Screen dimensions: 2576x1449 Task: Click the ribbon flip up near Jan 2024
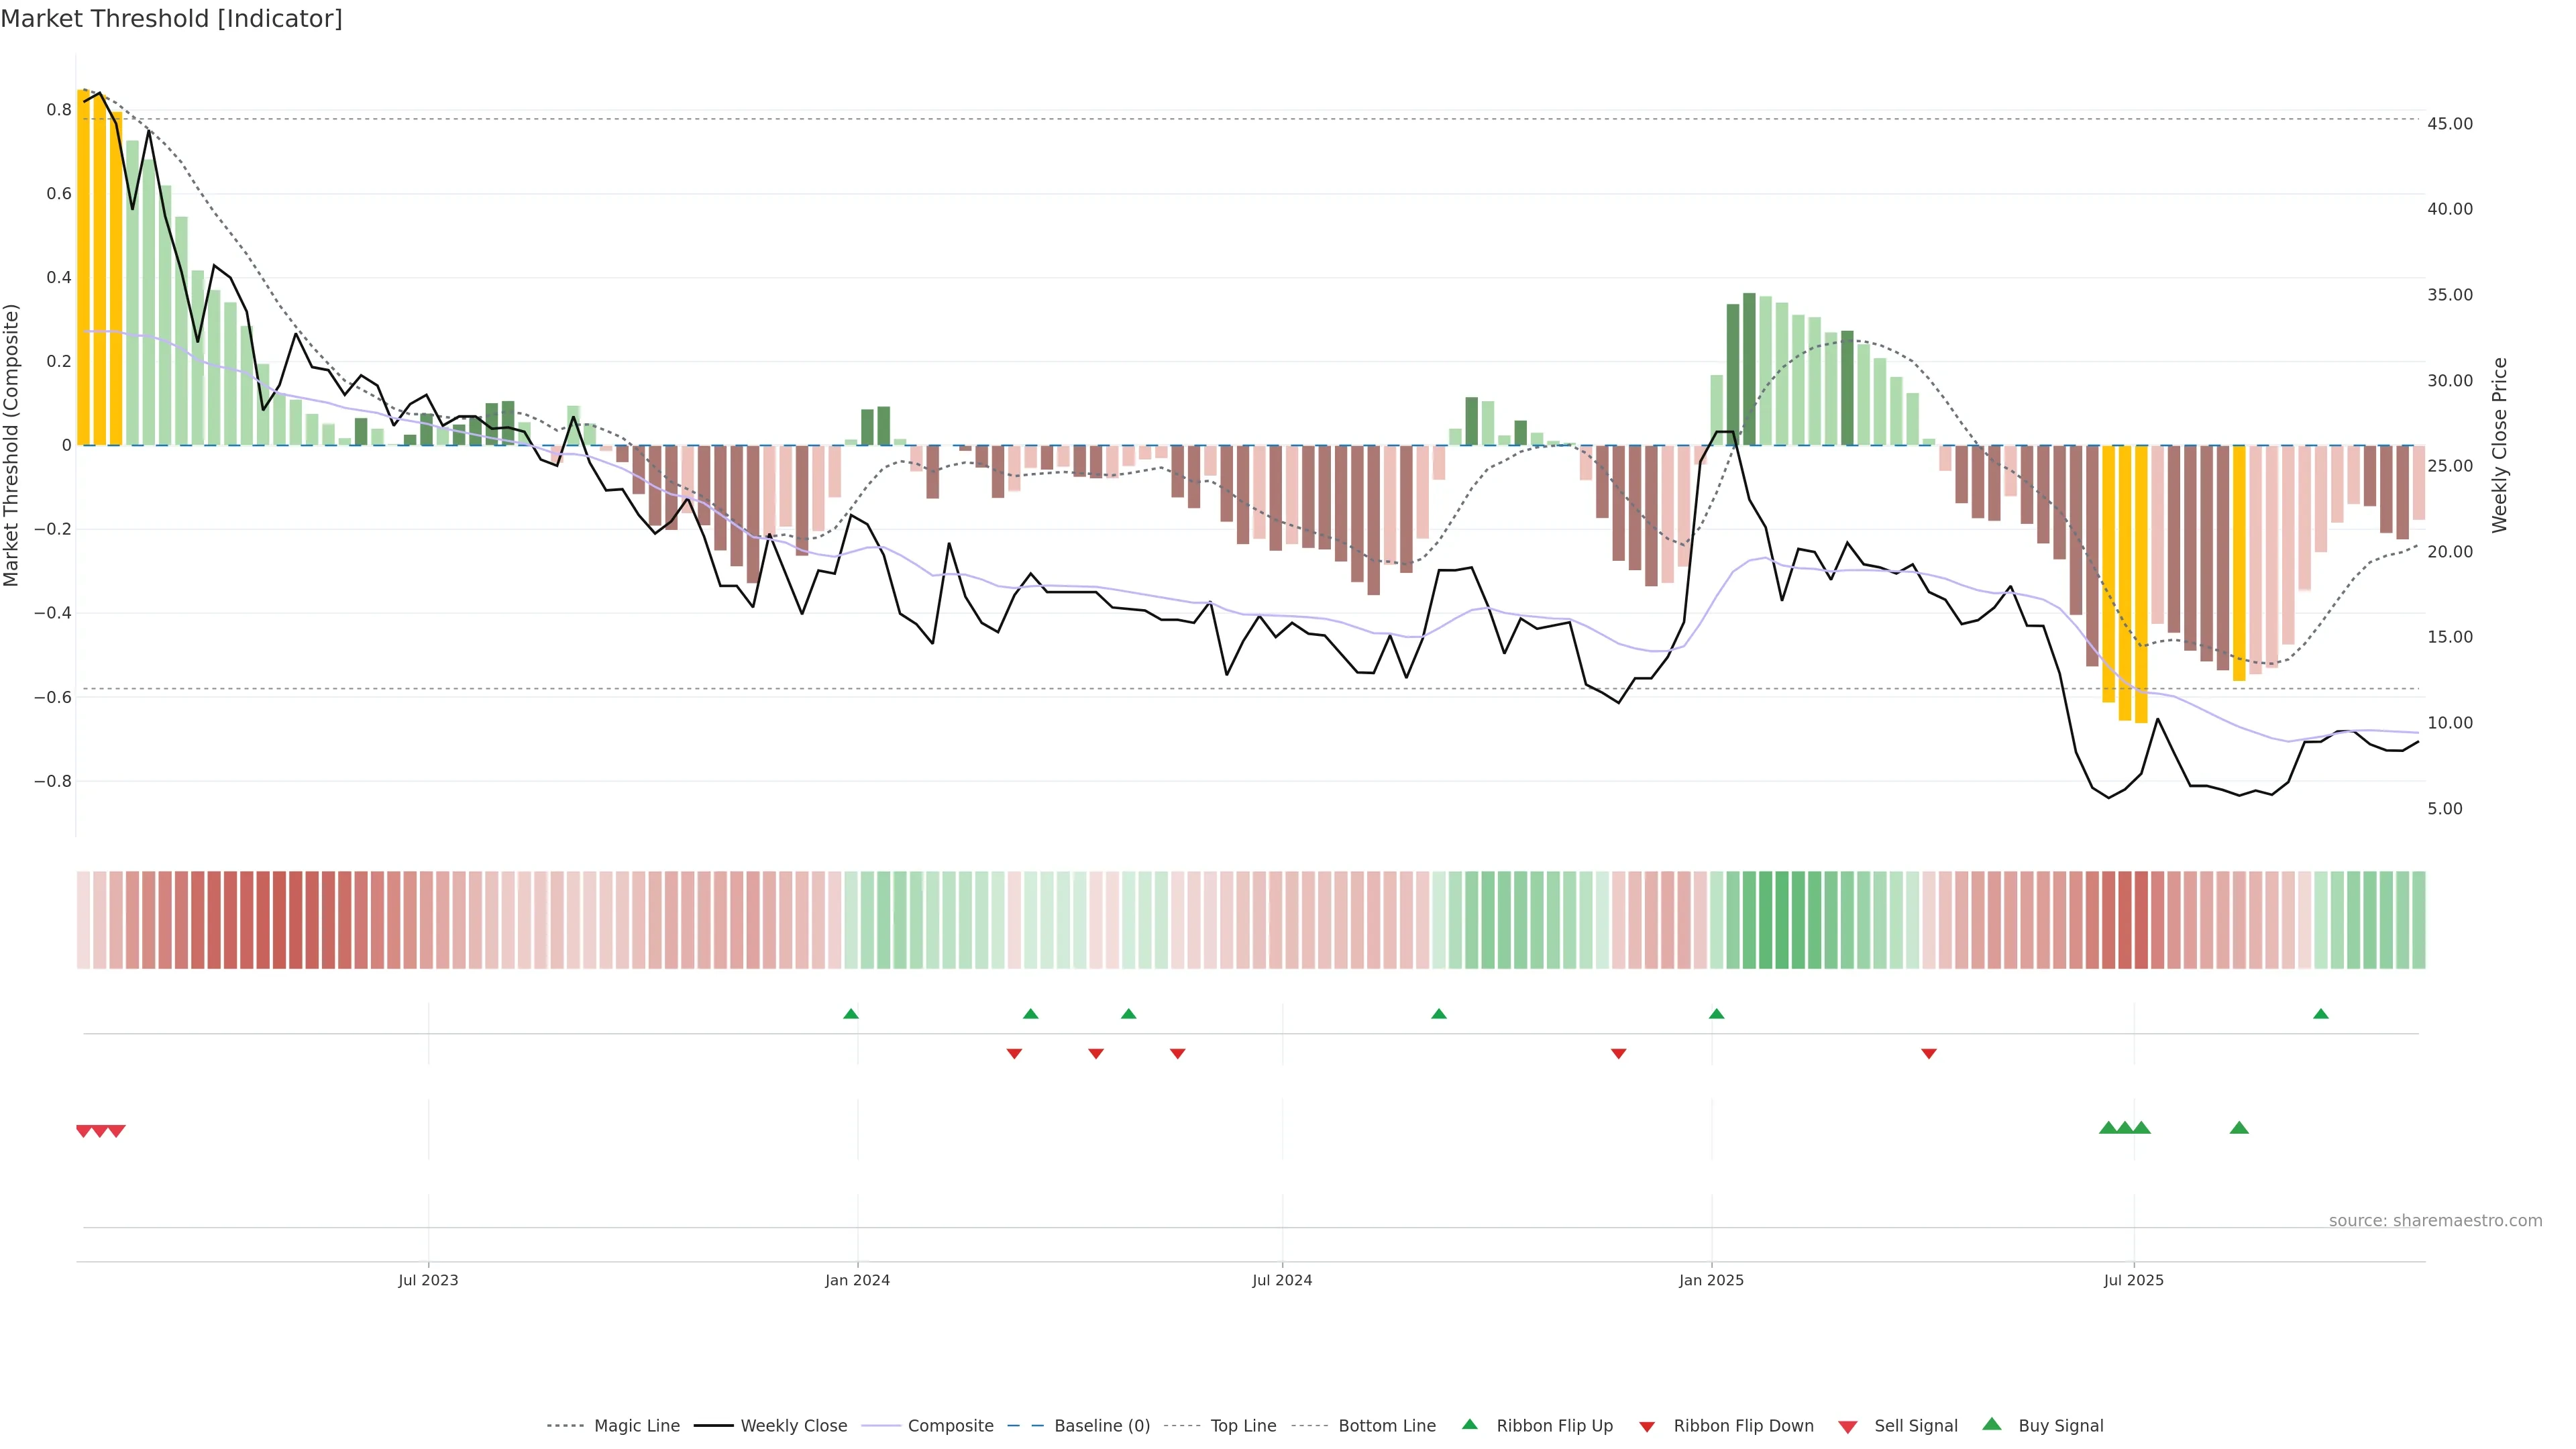click(x=851, y=1014)
